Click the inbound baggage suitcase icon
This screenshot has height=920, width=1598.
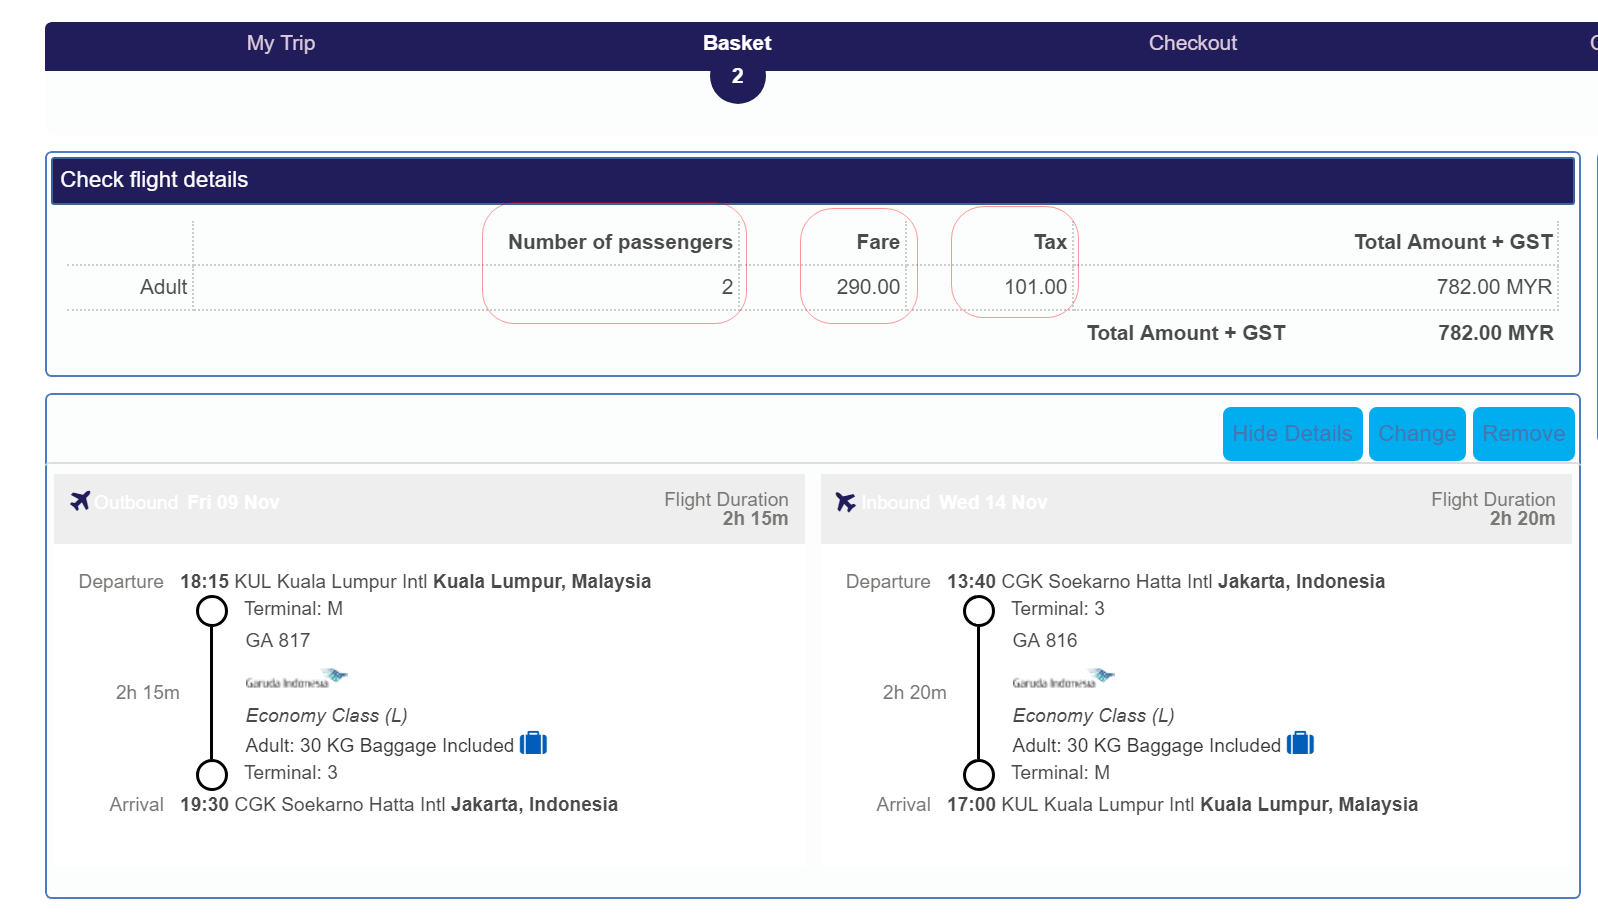pos(1301,743)
